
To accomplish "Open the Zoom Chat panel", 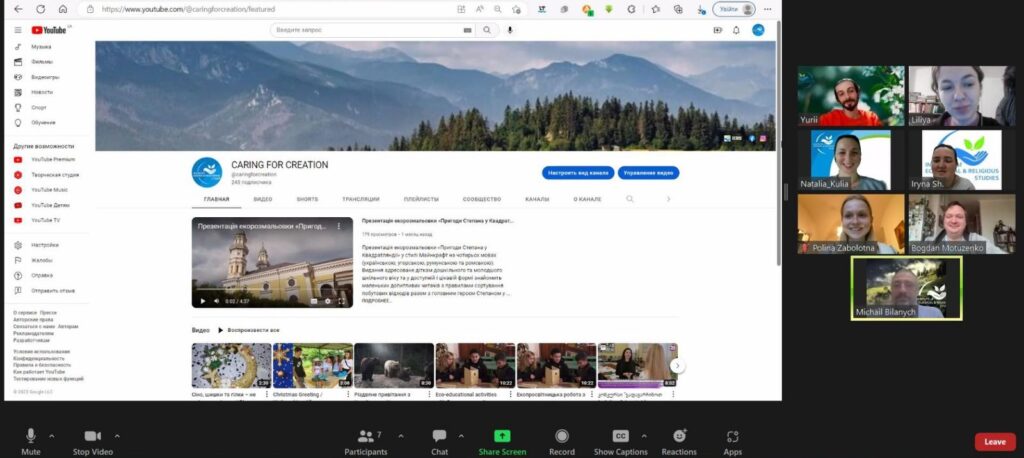I will [x=440, y=442].
